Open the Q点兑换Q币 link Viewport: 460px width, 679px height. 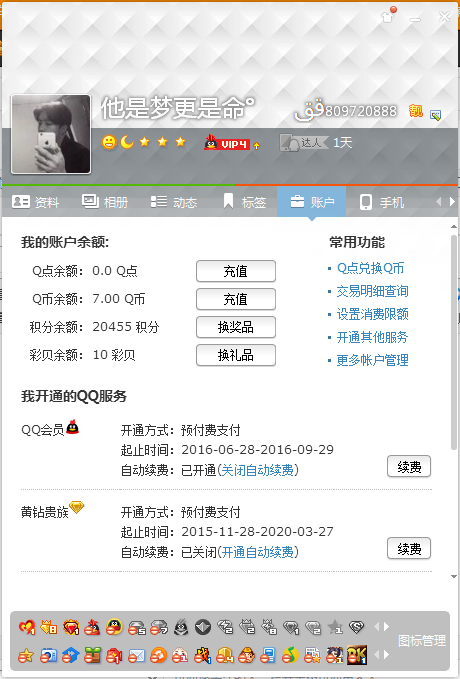[x=370, y=268]
